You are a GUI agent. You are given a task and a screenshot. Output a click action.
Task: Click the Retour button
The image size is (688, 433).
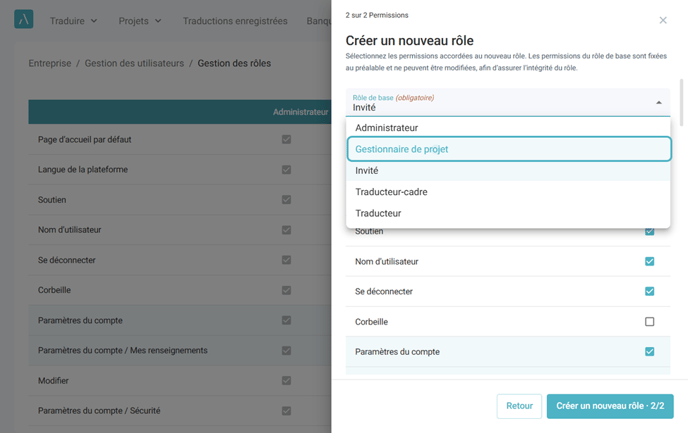coord(519,406)
